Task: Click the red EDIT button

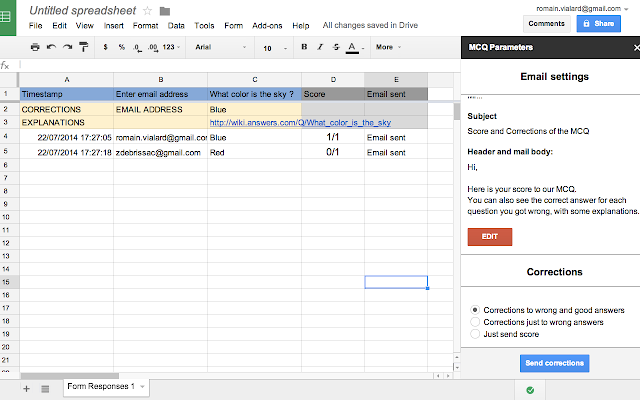Action: (x=489, y=237)
